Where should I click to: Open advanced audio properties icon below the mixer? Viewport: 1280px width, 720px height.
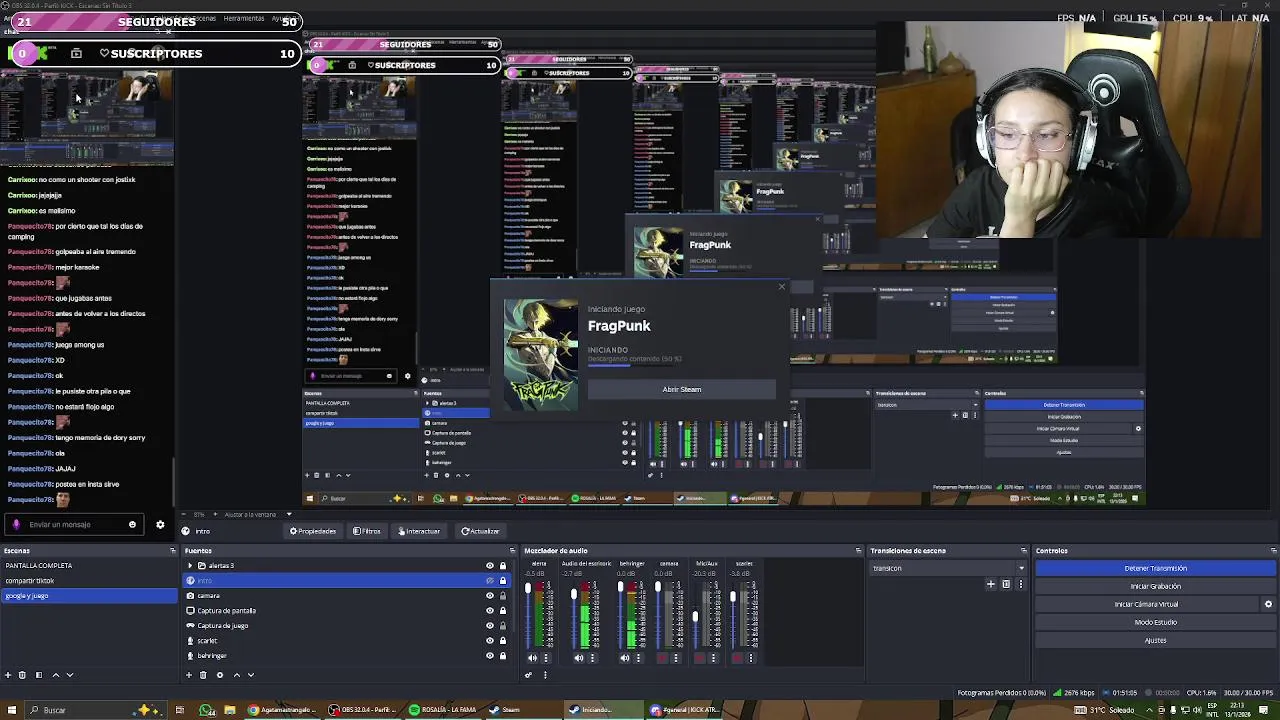(529, 675)
